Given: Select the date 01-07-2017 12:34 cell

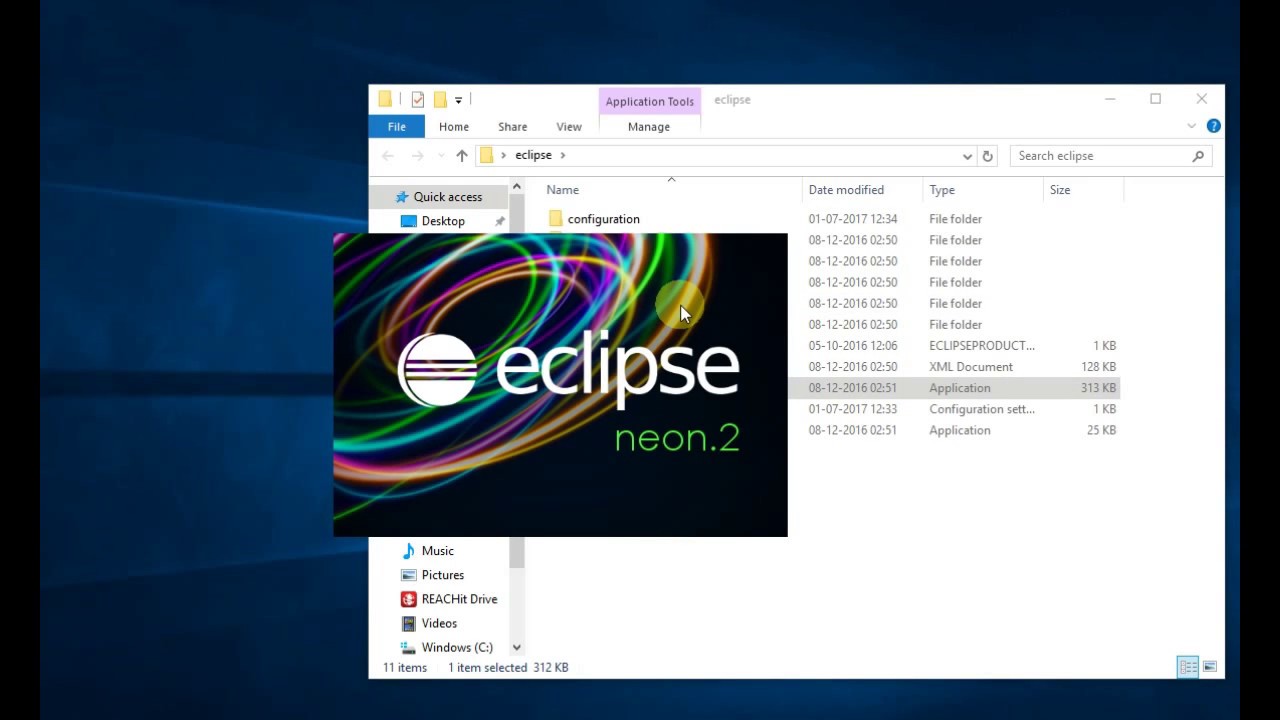Looking at the screenshot, I should tap(853, 219).
